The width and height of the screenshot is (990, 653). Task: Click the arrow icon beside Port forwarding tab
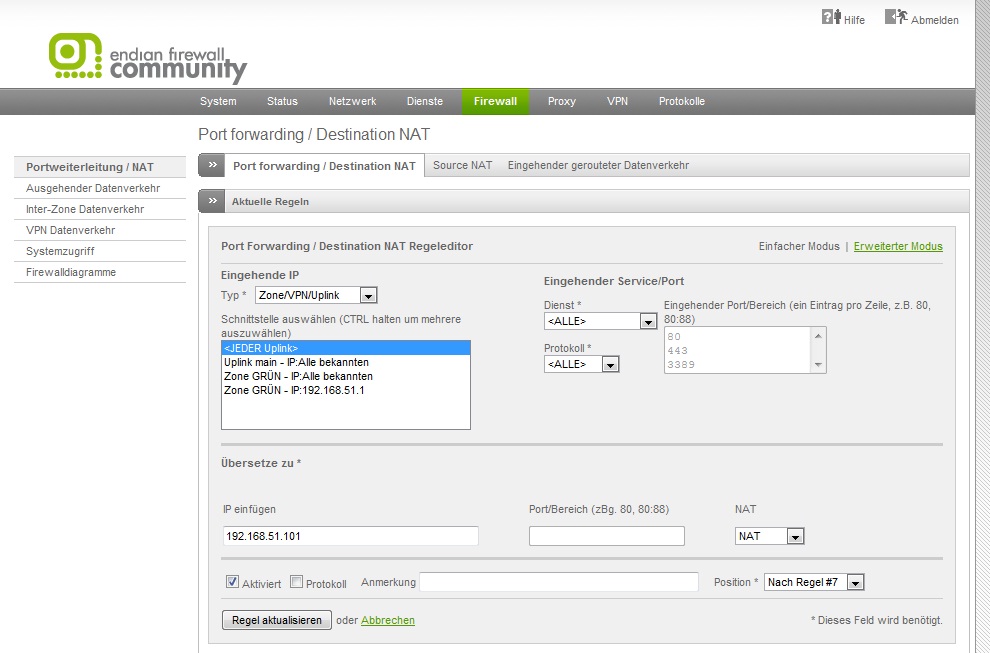point(212,165)
